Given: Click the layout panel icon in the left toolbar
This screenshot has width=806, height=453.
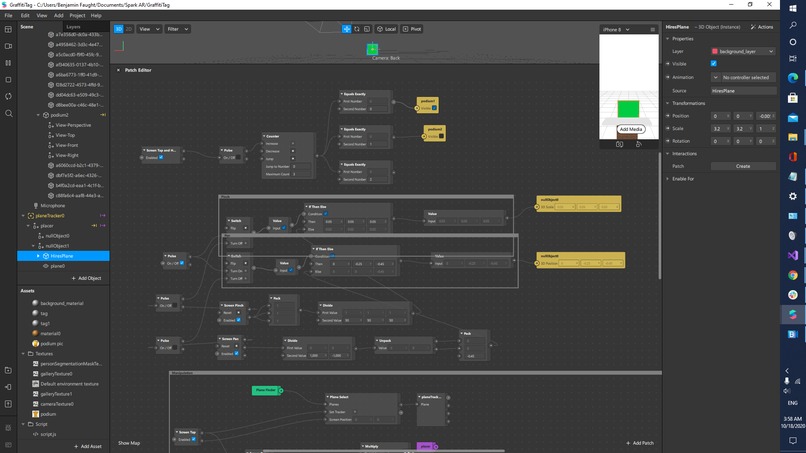Looking at the screenshot, I should tap(8, 29).
